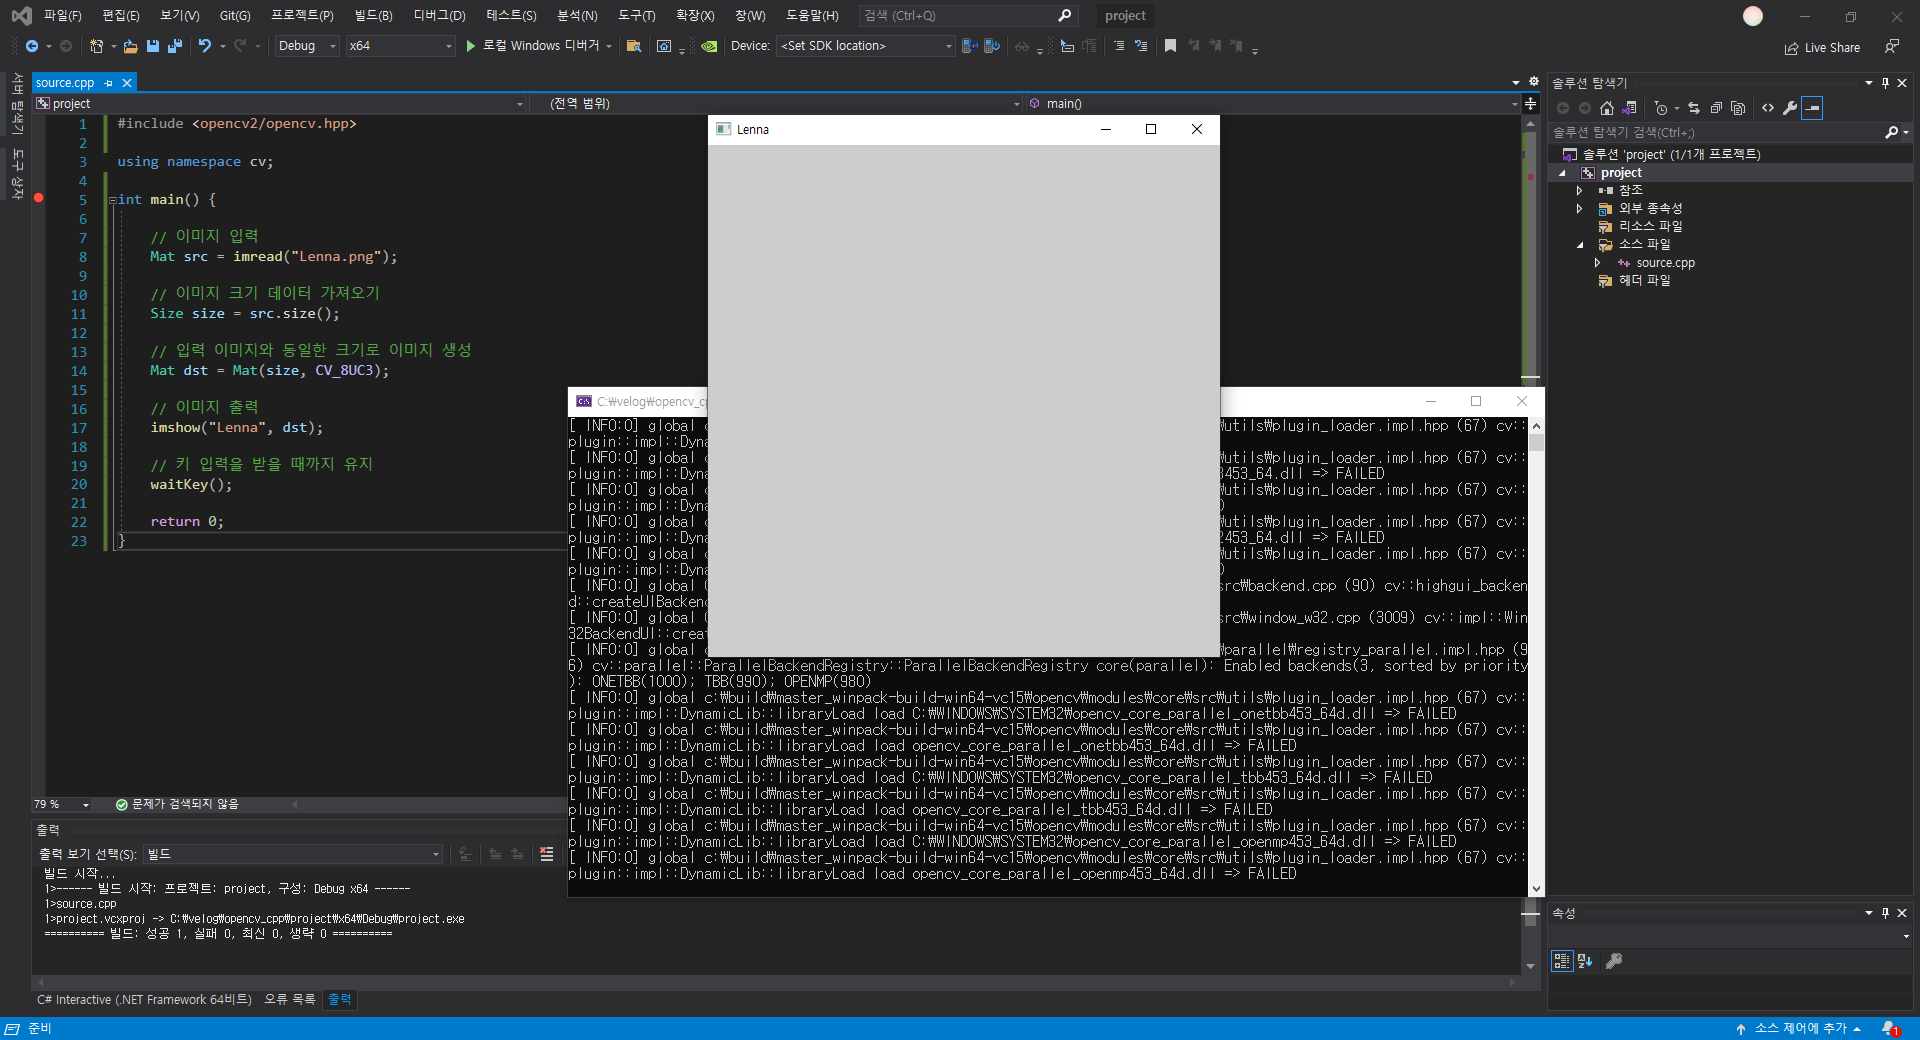
Task: Toggle the pin on source.cpp tab
Action: click(109, 83)
